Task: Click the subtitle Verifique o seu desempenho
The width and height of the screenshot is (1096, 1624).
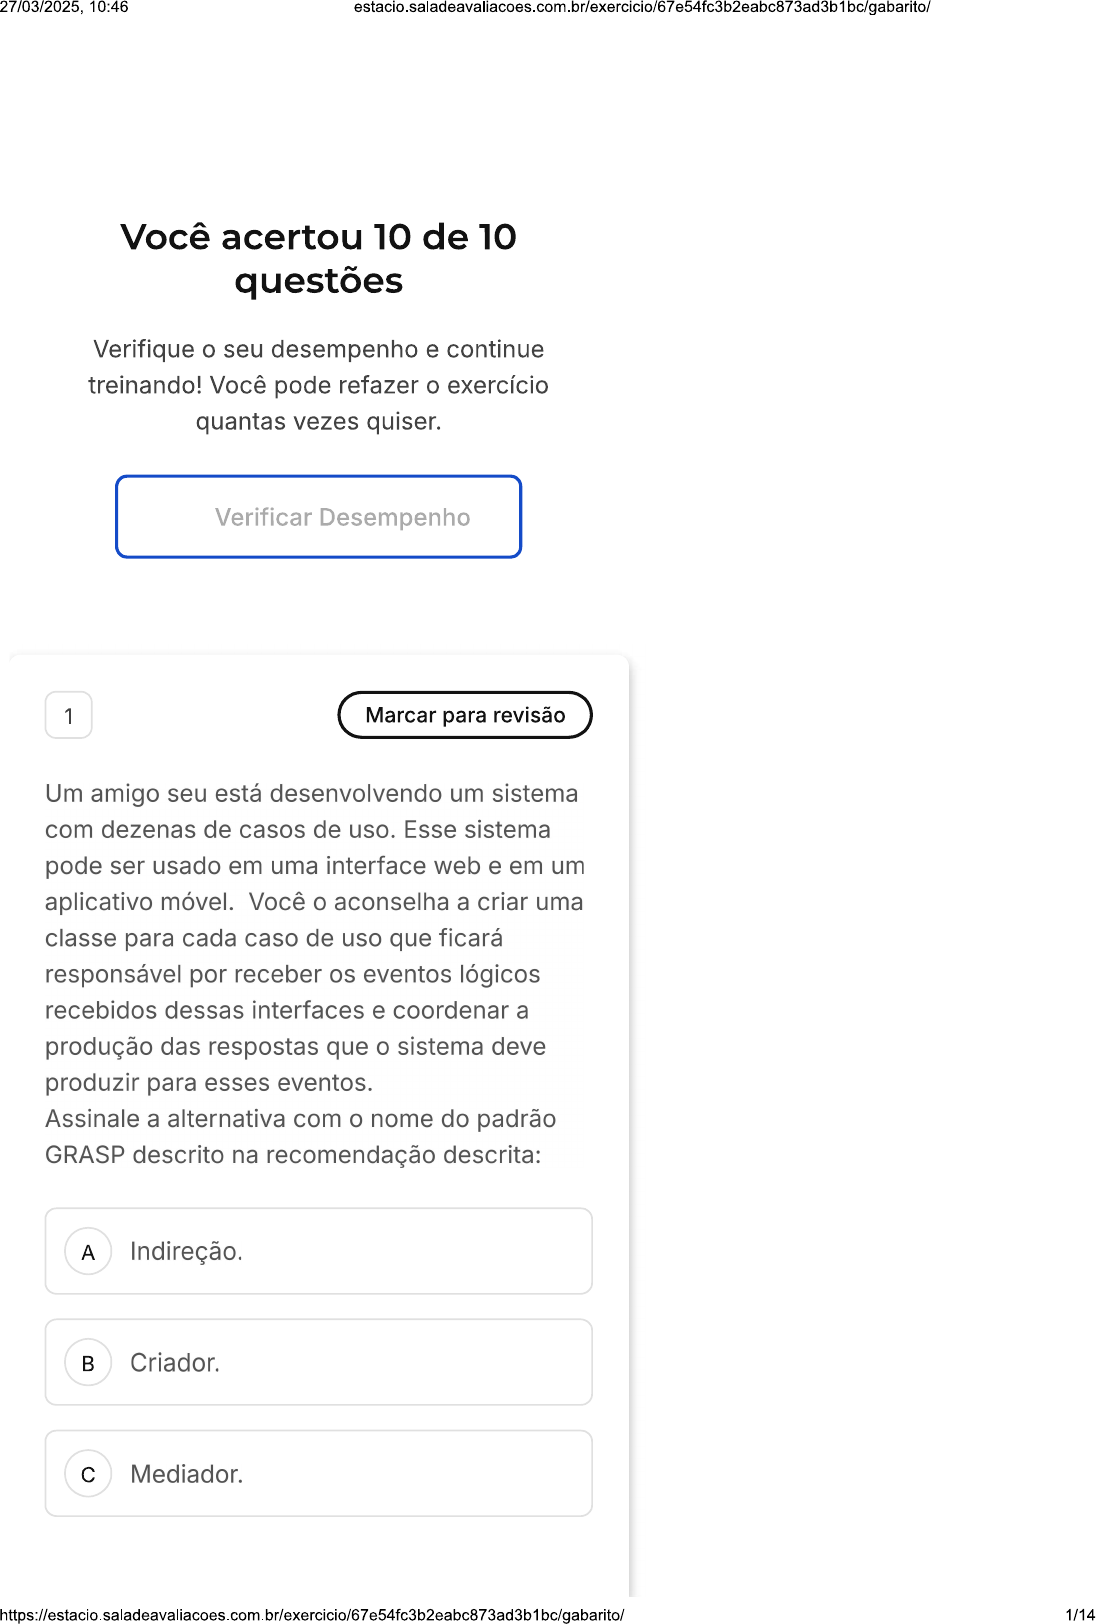Action: (x=318, y=349)
